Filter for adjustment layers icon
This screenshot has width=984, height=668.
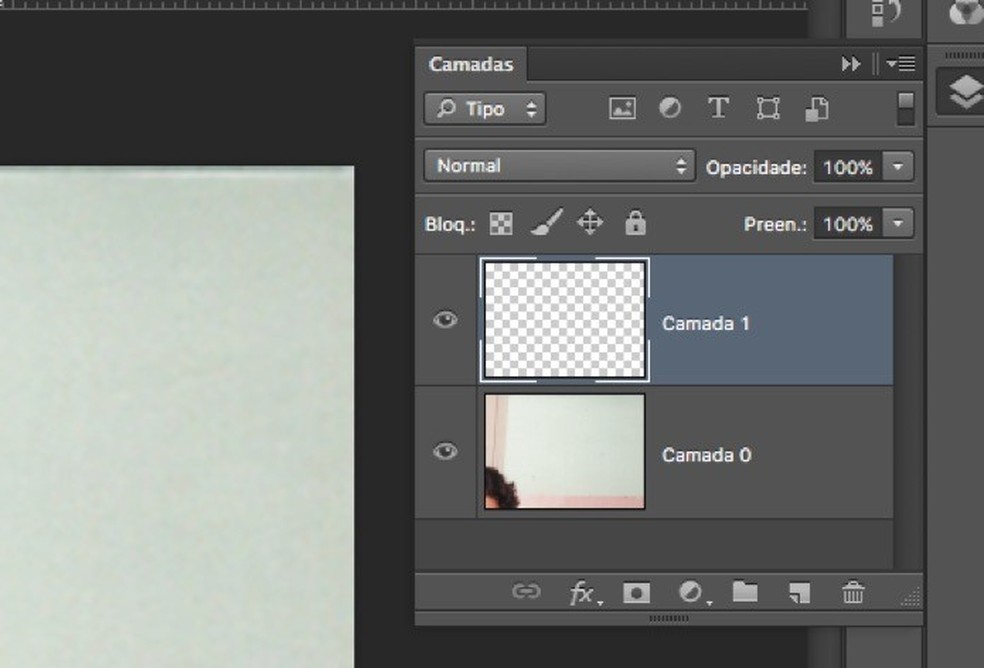click(x=670, y=108)
